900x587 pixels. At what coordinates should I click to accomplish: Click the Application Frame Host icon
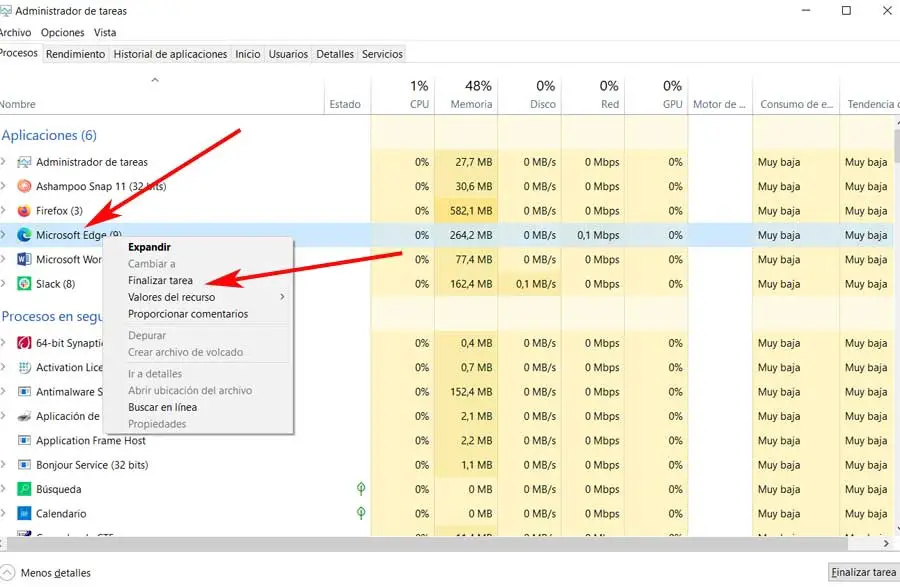(x=24, y=441)
